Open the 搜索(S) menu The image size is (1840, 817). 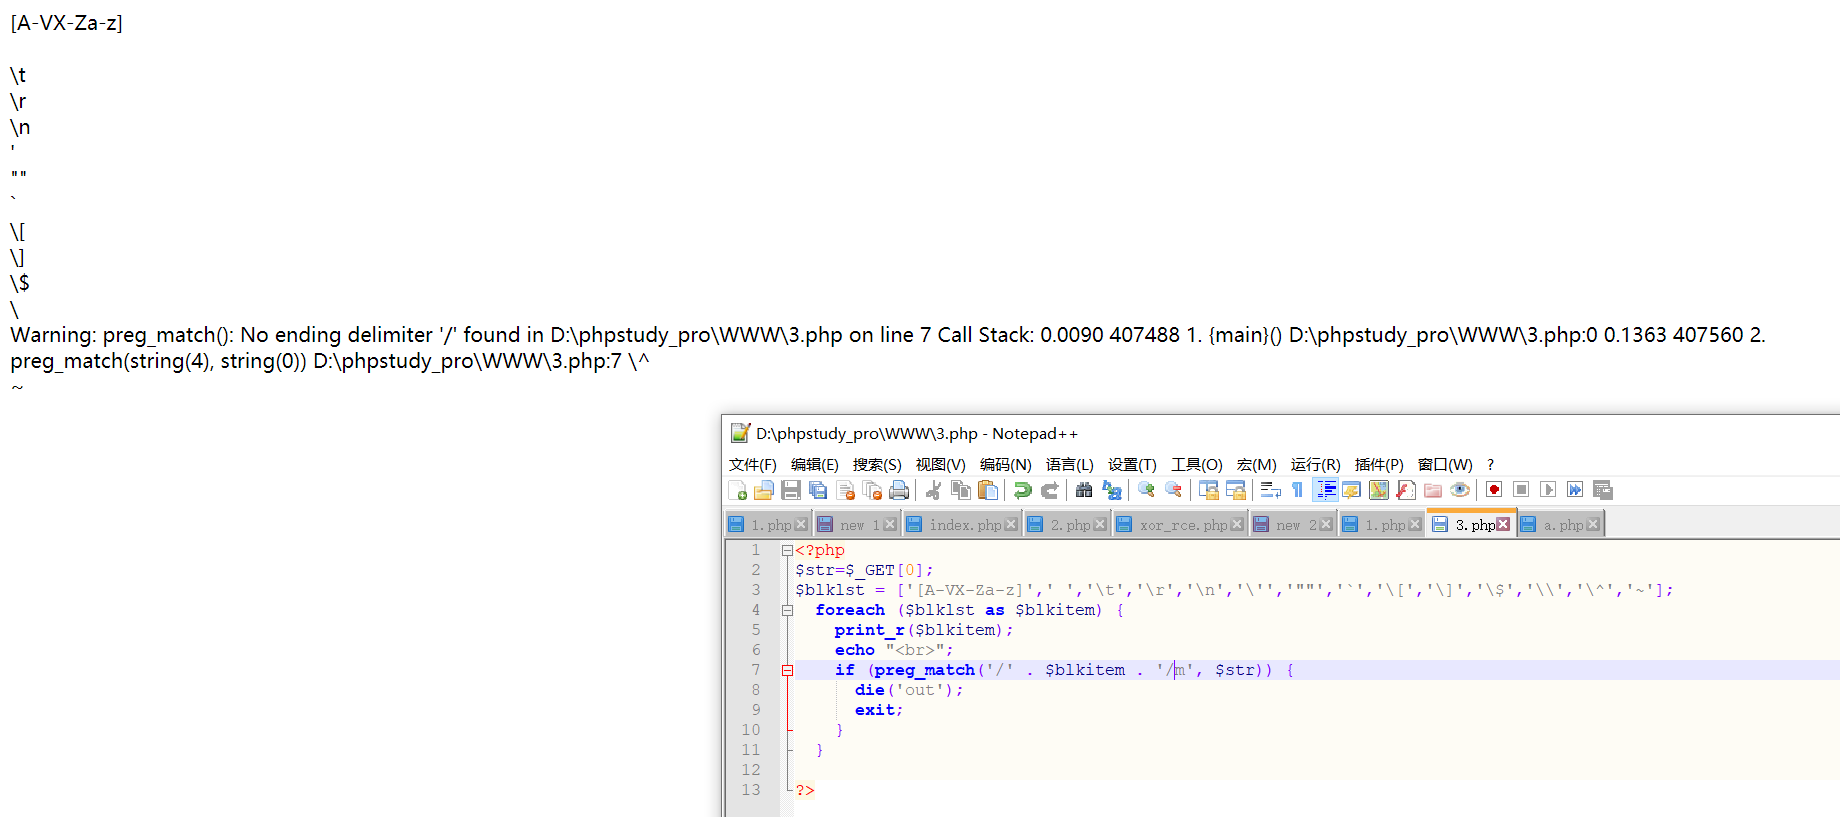[877, 465]
